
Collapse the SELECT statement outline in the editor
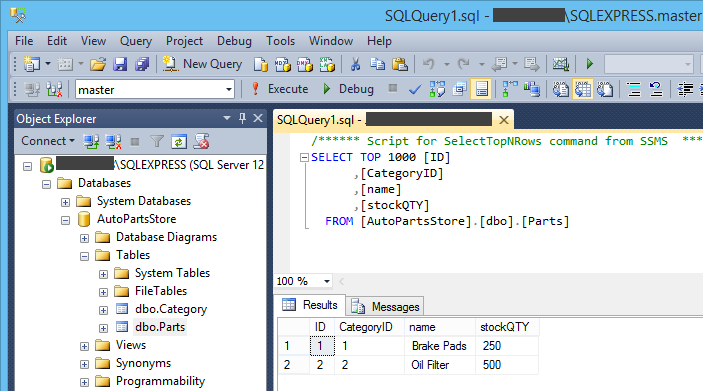click(x=304, y=157)
